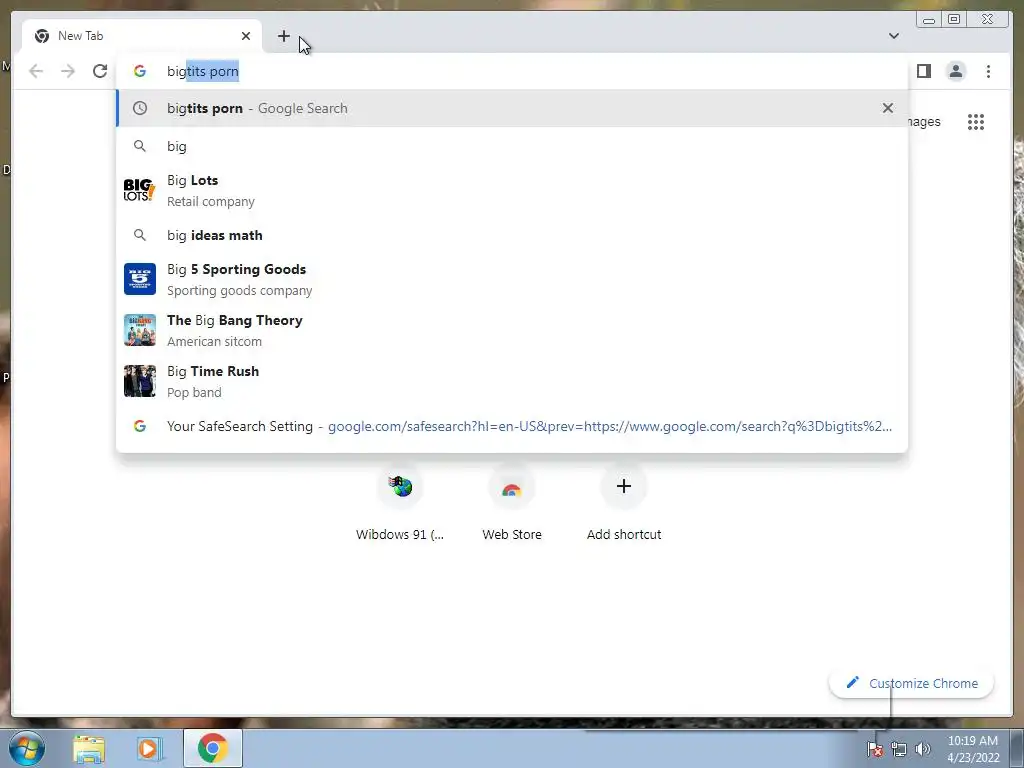Open the profile avatar menu
This screenshot has height=768, width=1024.
[x=955, y=71]
